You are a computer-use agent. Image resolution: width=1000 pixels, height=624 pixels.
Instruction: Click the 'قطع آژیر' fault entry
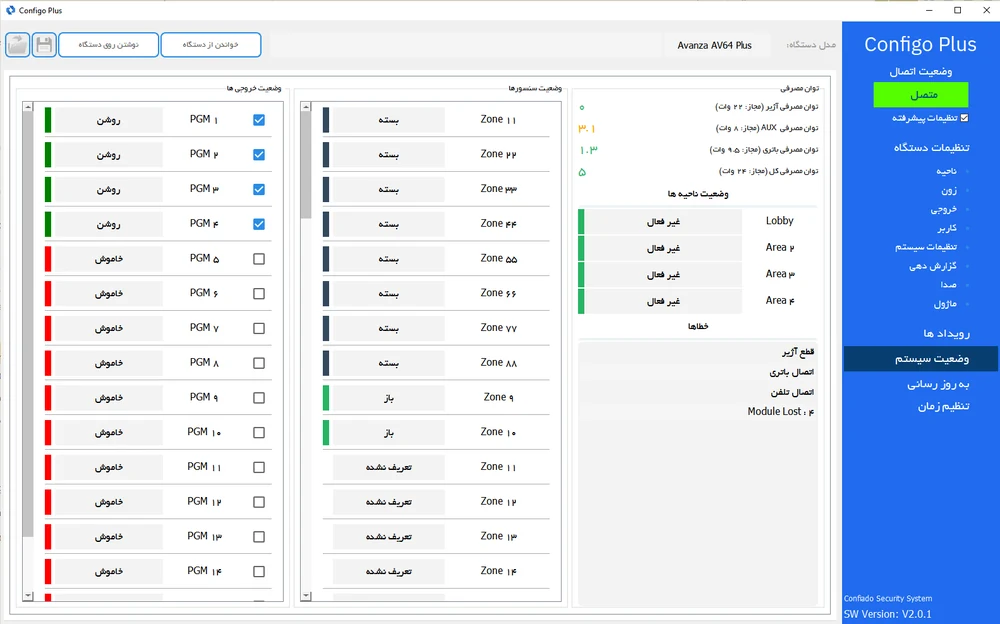coord(798,352)
